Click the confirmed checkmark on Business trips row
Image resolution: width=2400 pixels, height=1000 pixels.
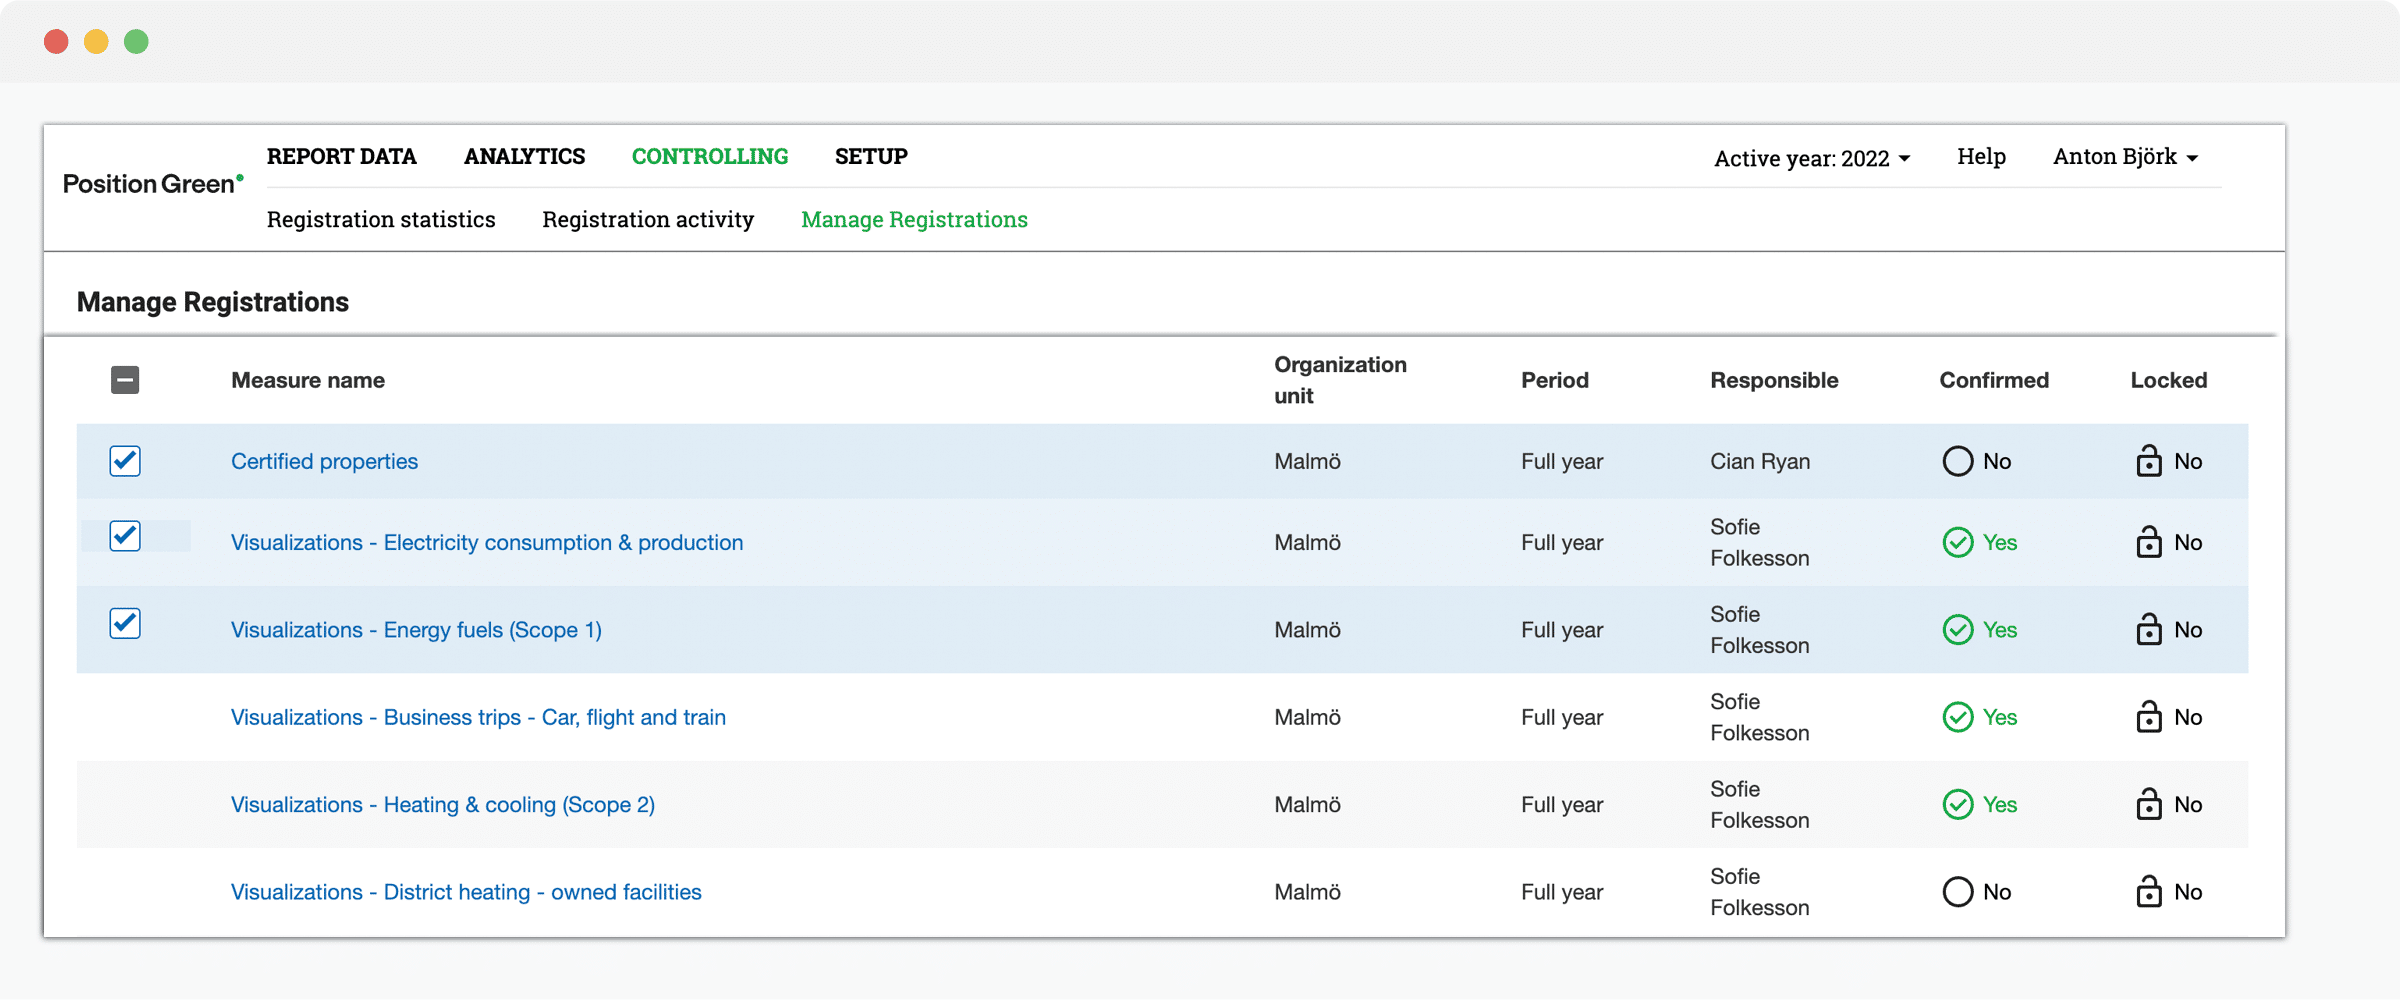(1958, 717)
